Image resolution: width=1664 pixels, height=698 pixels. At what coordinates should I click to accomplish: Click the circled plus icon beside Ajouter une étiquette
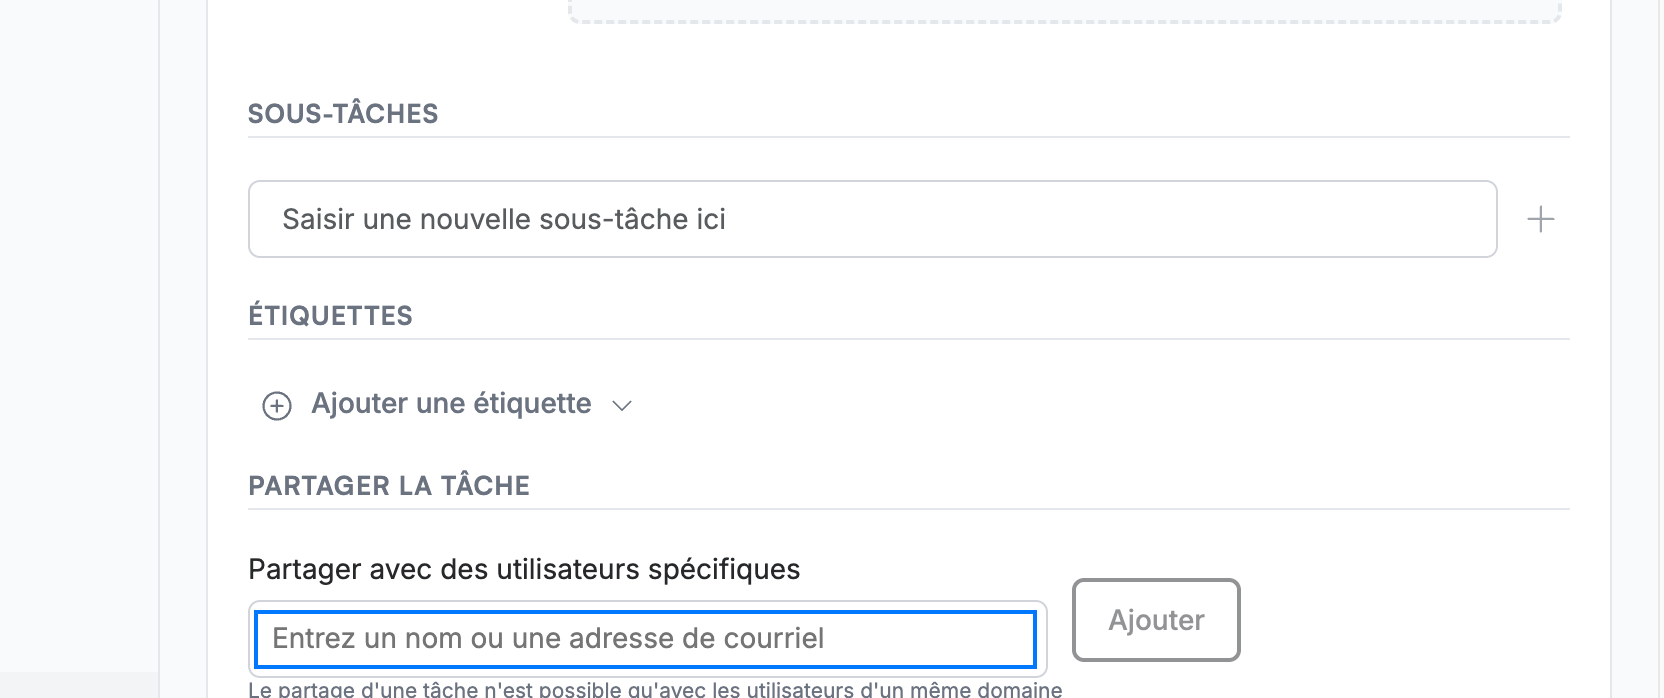pos(277,405)
